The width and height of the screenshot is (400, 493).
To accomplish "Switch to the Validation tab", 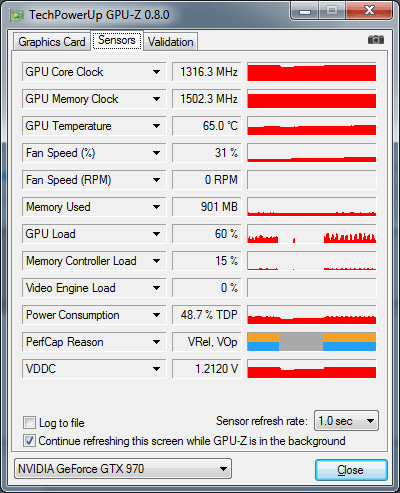I will 171,42.
